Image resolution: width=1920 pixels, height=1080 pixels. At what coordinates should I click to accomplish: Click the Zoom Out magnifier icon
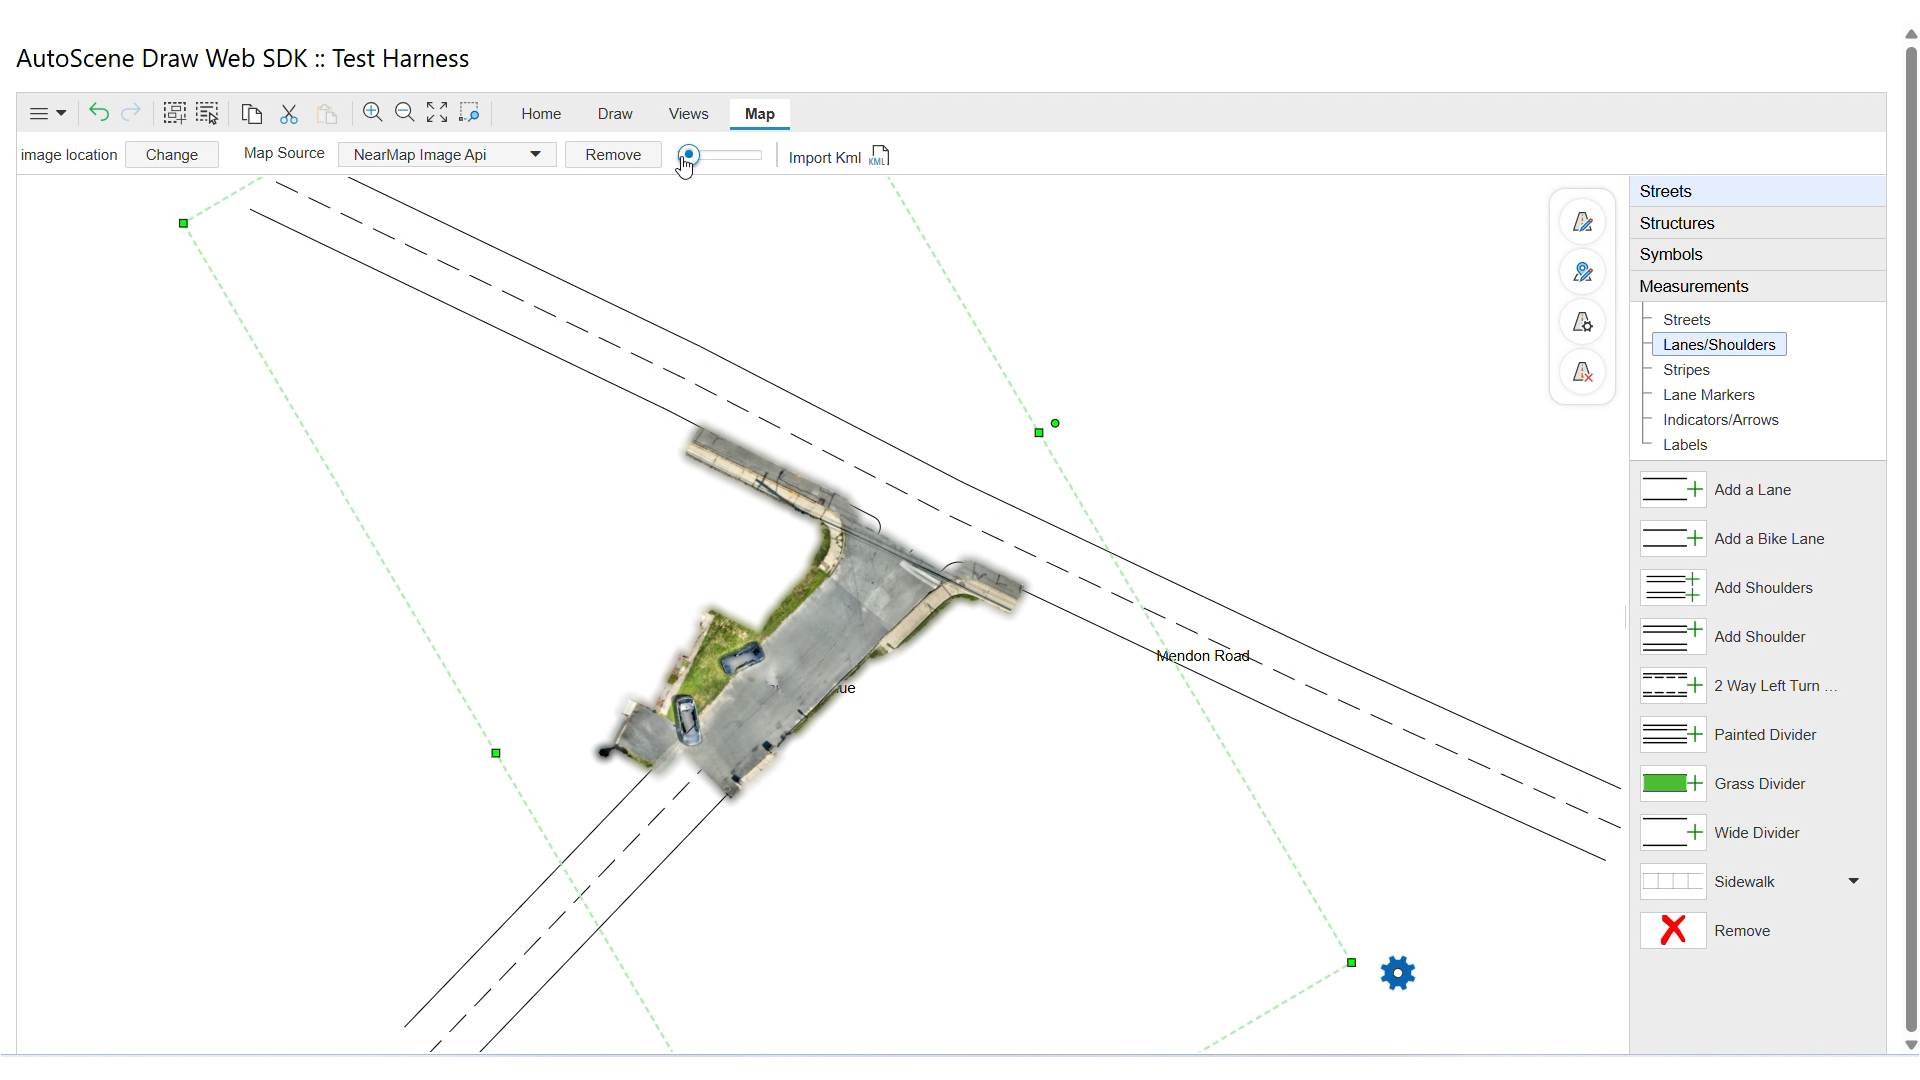(x=405, y=113)
